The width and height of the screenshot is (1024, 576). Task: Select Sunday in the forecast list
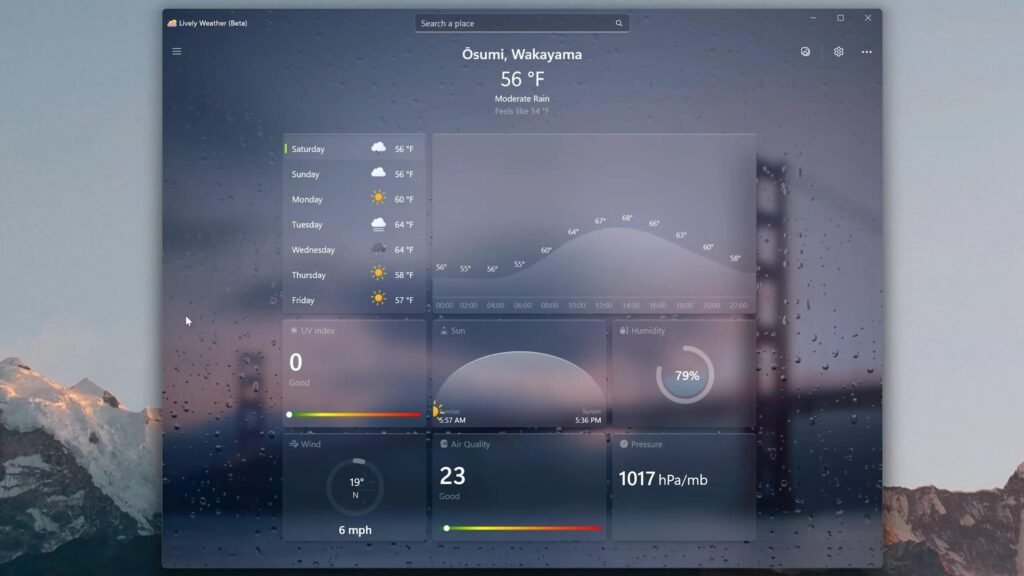(x=354, y=174)
